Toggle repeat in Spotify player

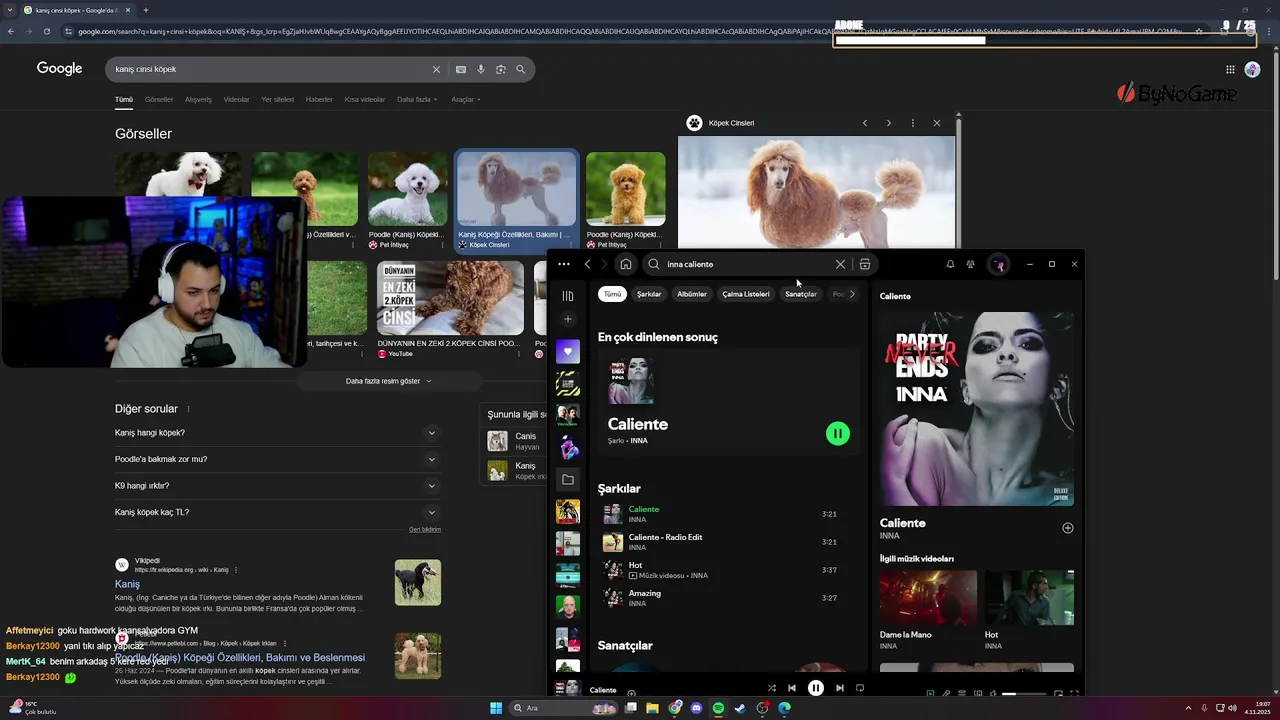[x=859, y=688]
